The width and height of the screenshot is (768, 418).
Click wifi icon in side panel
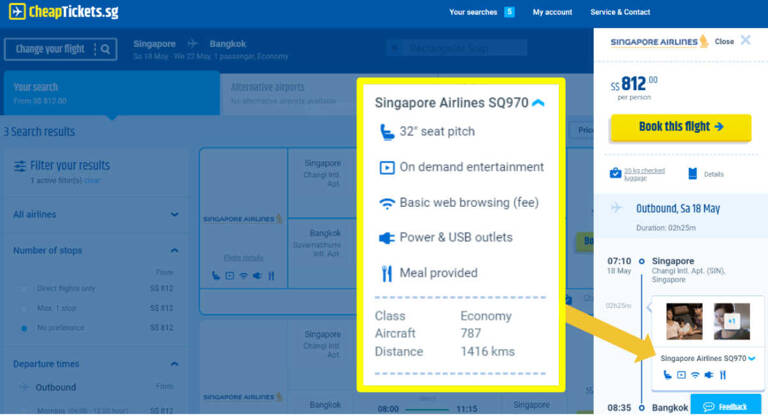(x=695, y=375)
